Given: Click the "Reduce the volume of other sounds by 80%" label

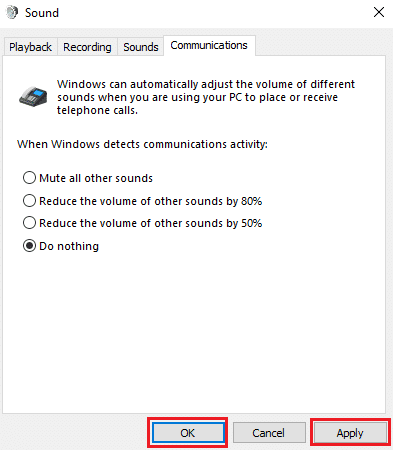Looking at the screenshot, I should point(151,201).
